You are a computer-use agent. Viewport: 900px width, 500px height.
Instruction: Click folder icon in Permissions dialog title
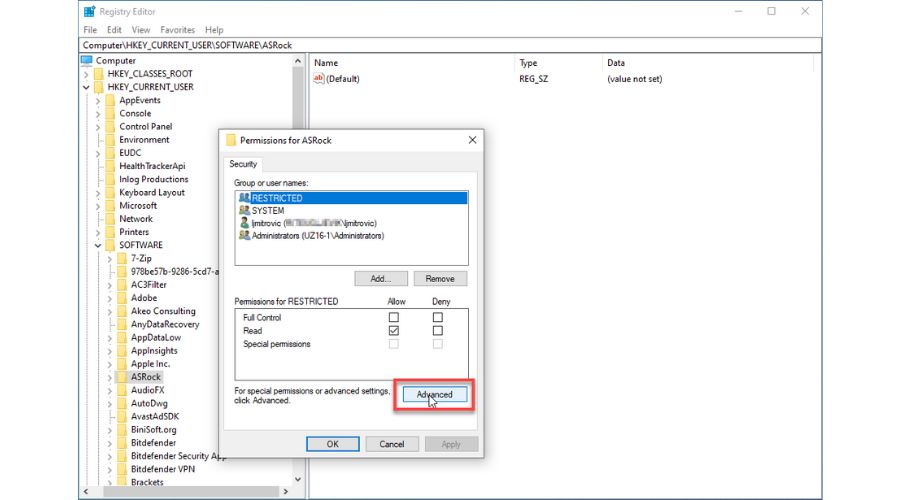[x=231, y=140]
